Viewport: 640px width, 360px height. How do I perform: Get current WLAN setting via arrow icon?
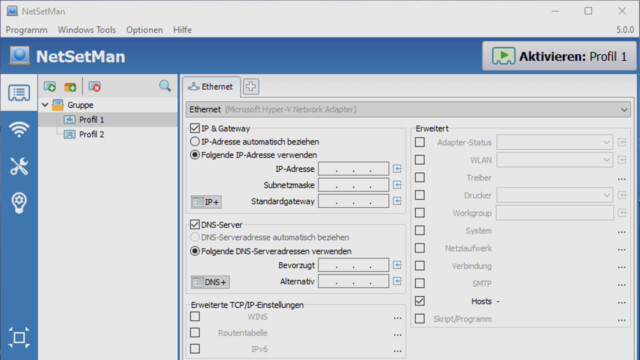point(622,160)
